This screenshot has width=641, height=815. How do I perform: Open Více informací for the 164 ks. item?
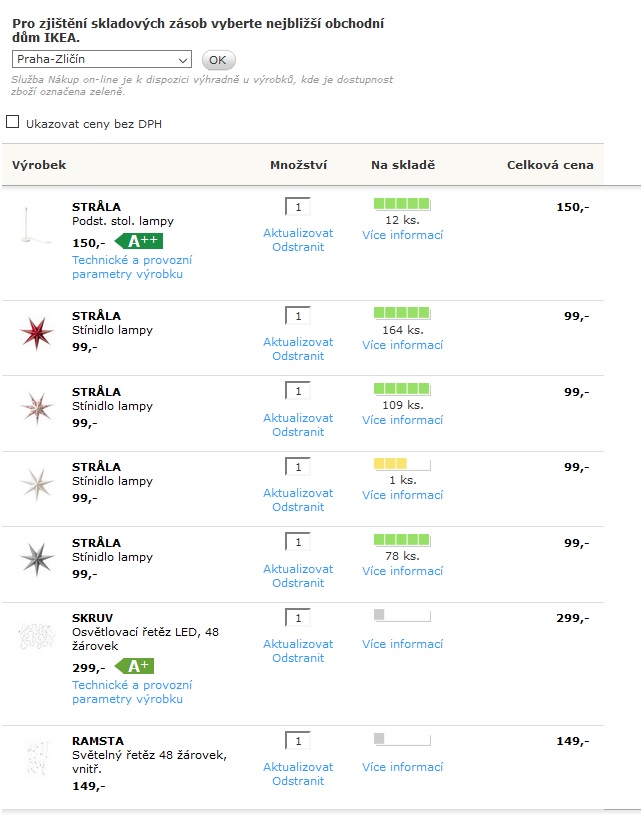click(402, 345)
